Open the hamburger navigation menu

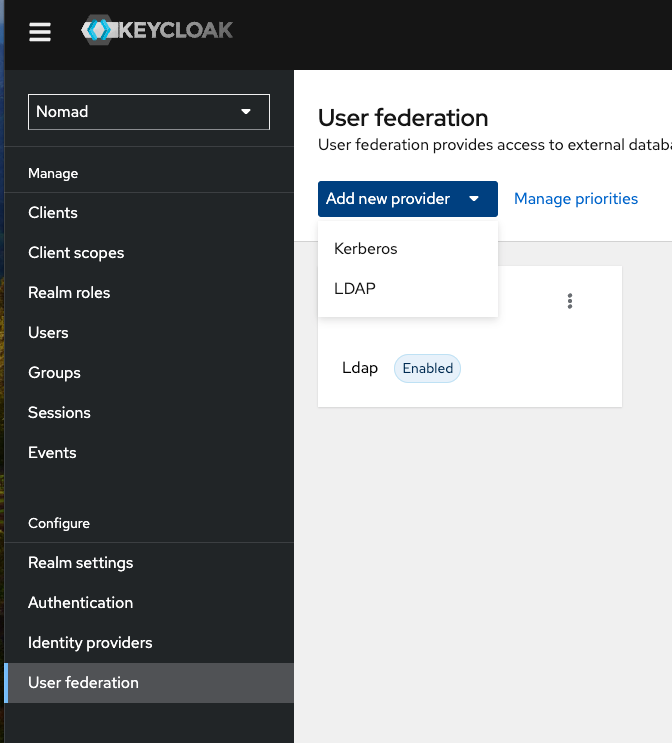(x=40, y=32)
